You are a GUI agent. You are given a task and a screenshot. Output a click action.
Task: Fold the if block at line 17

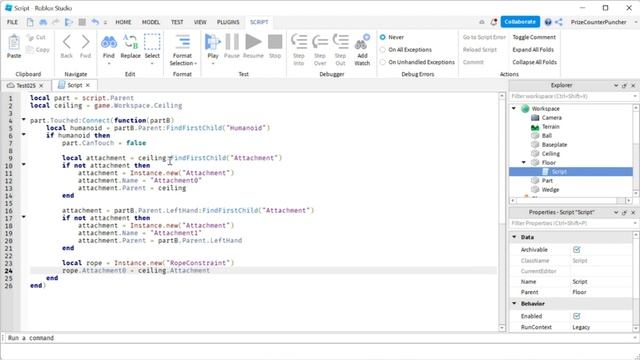point(24,217)
